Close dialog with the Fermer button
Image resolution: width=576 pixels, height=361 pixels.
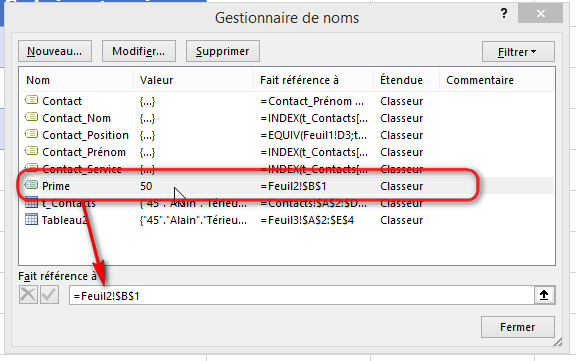pyautogui.click(x=518, y=327)
